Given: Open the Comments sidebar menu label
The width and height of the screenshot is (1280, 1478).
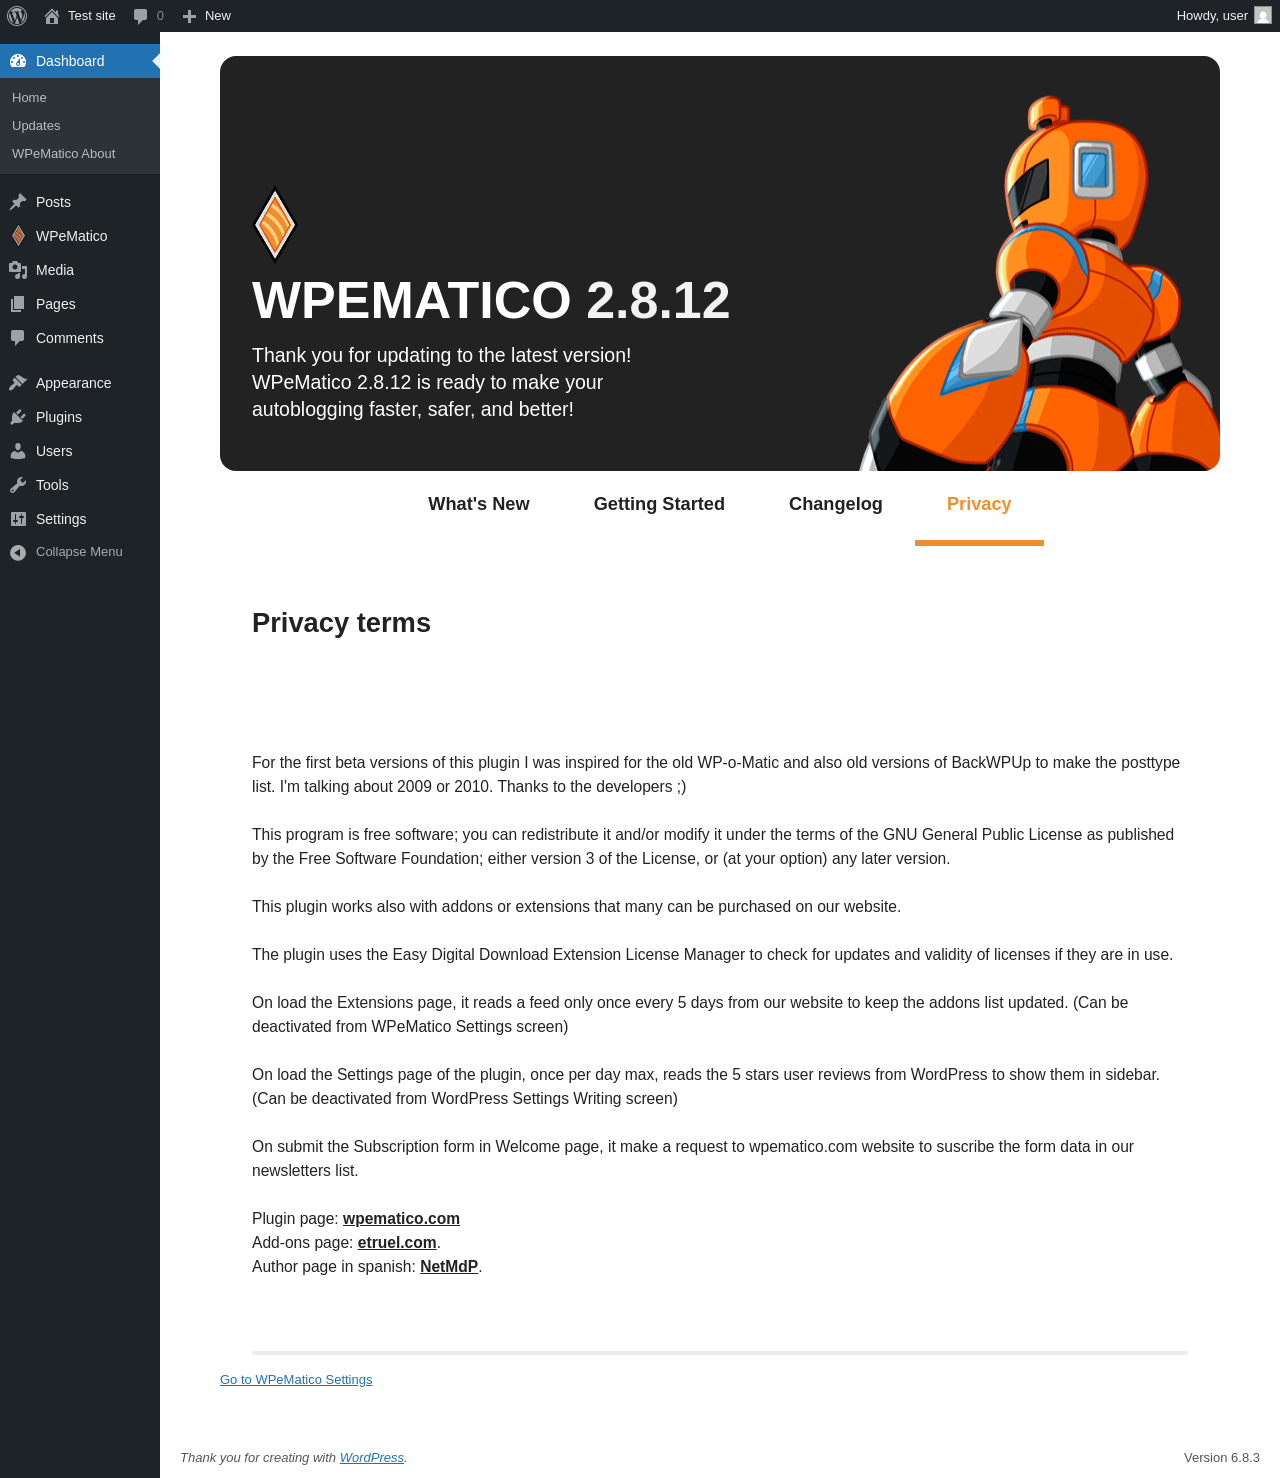Looking at the screenshot, I should pos(69,338).
